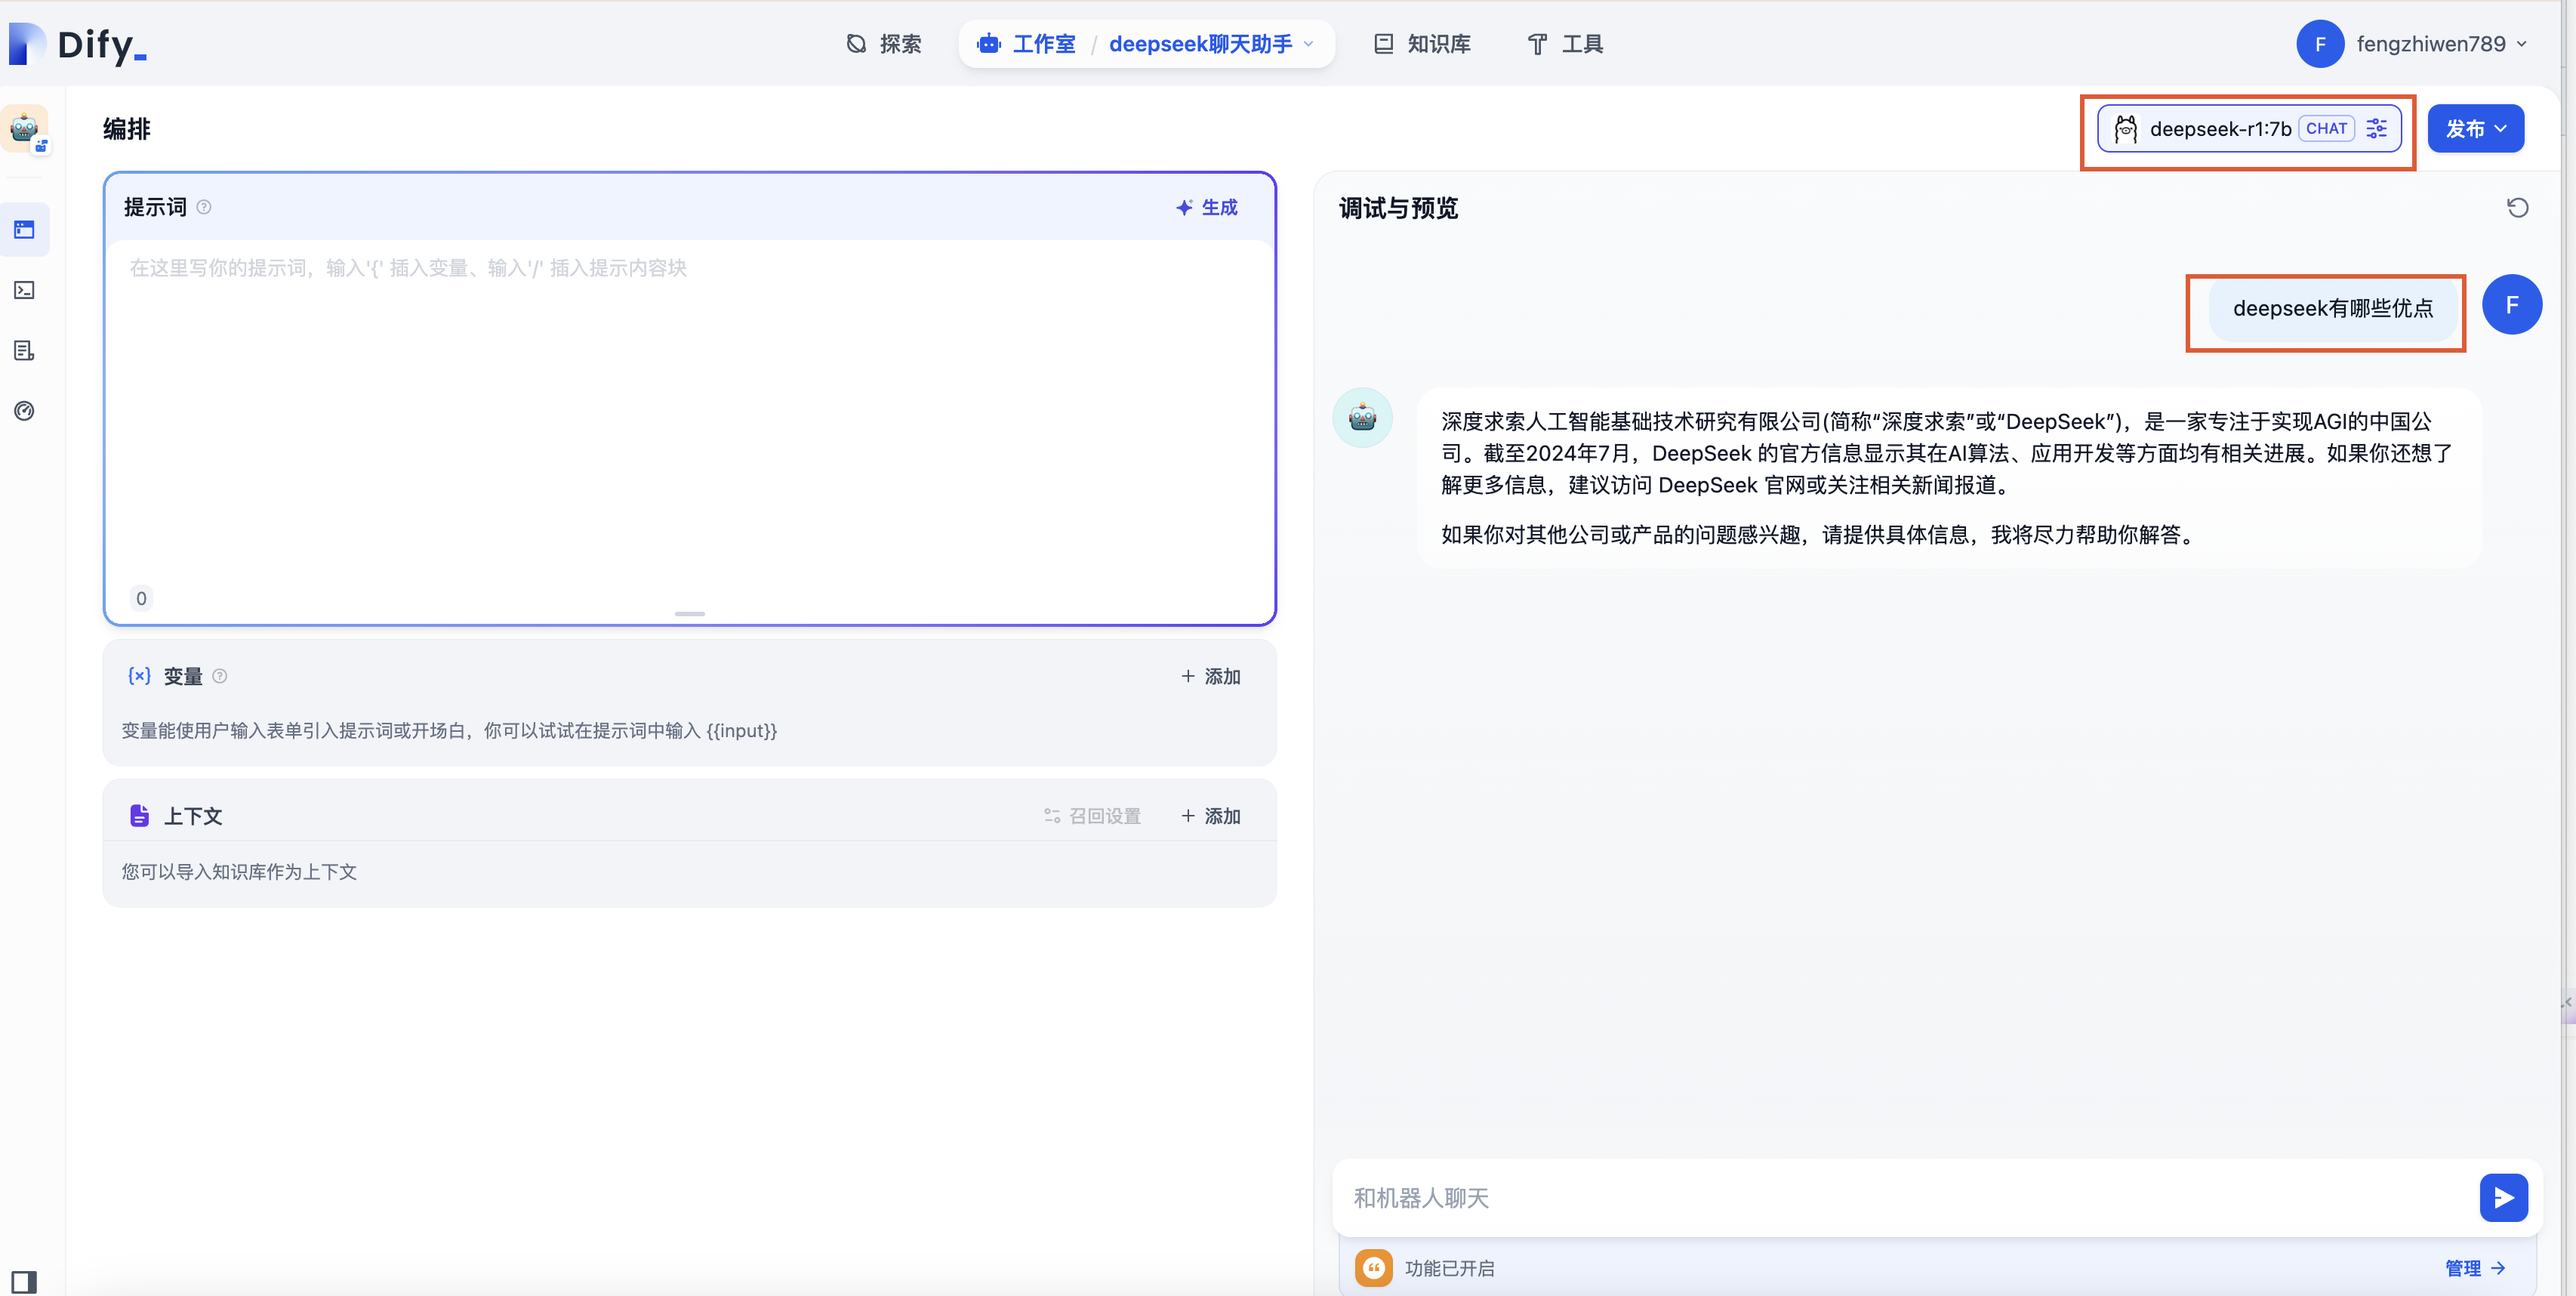Send message with the blue arrow button
This screenshot has height=1296, width=2576.
[2503, 1197]
